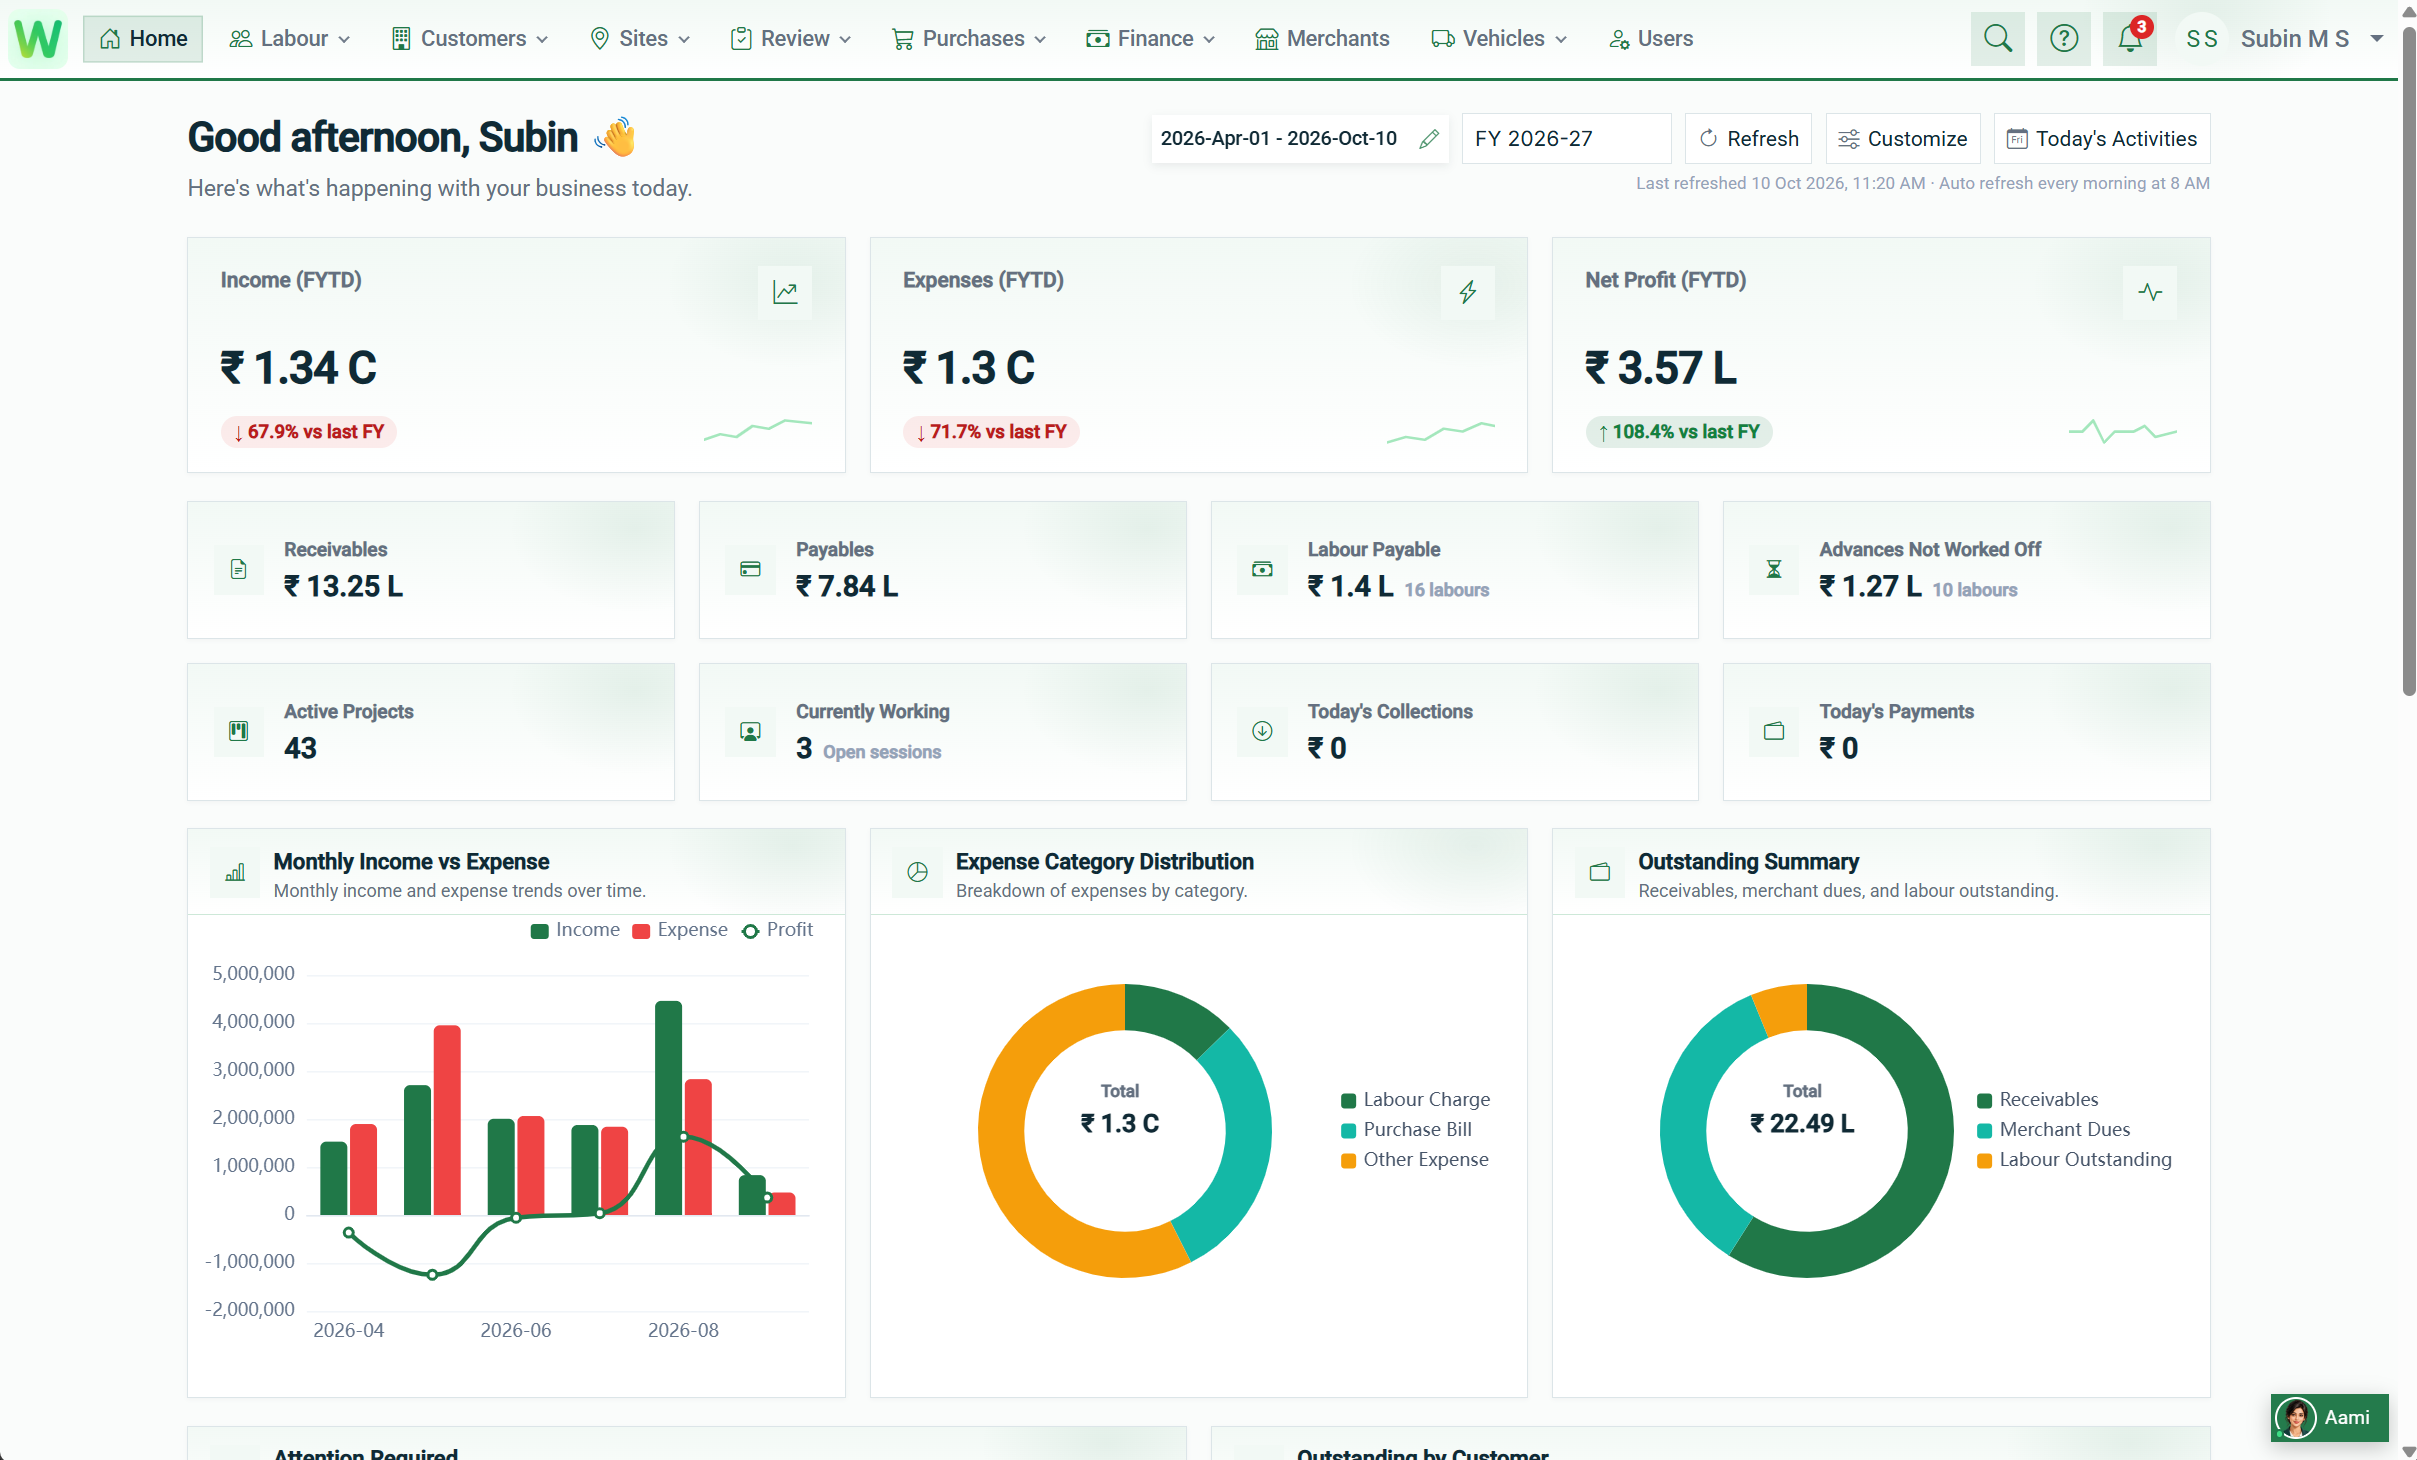Click Other Expense orange legend swatch
This screenshot has height=1460, width=2417.
click(x=1348, y=1161)
